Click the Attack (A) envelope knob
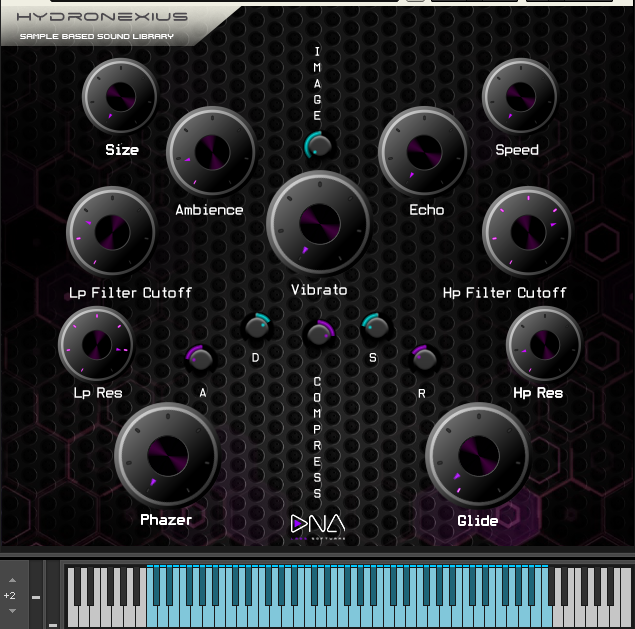Image resolution: width=635 pixels, height=629 pixels. click(200, 359)
